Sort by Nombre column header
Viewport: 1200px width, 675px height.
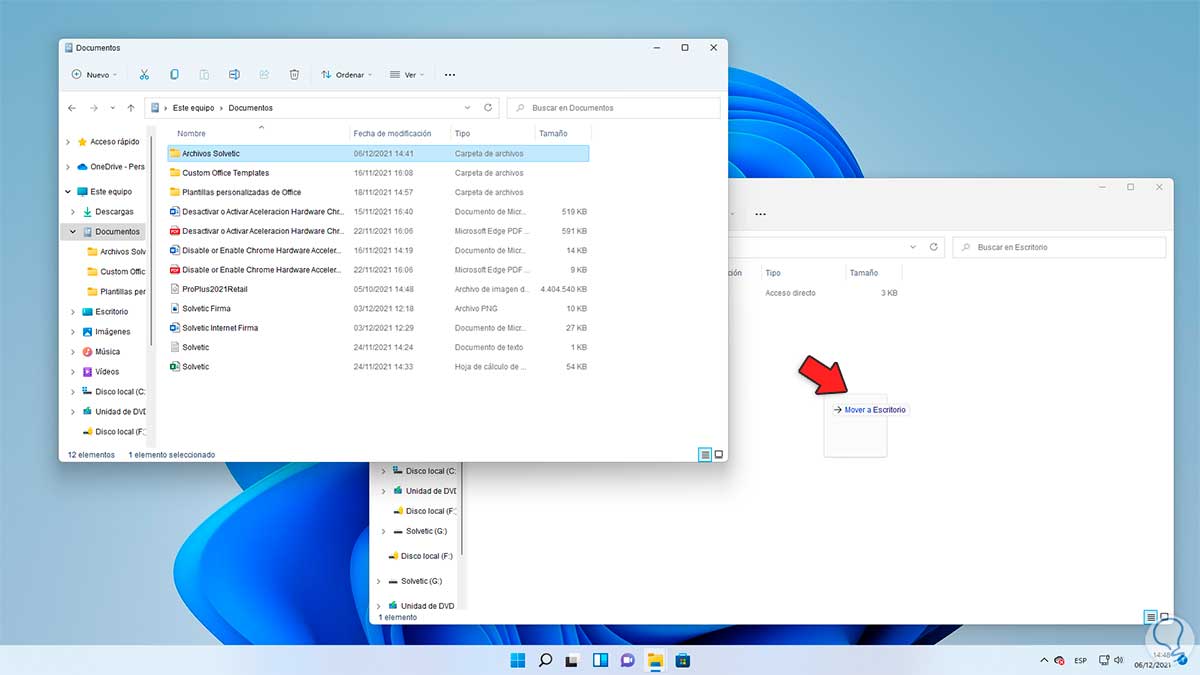click(x=191, y=134)
